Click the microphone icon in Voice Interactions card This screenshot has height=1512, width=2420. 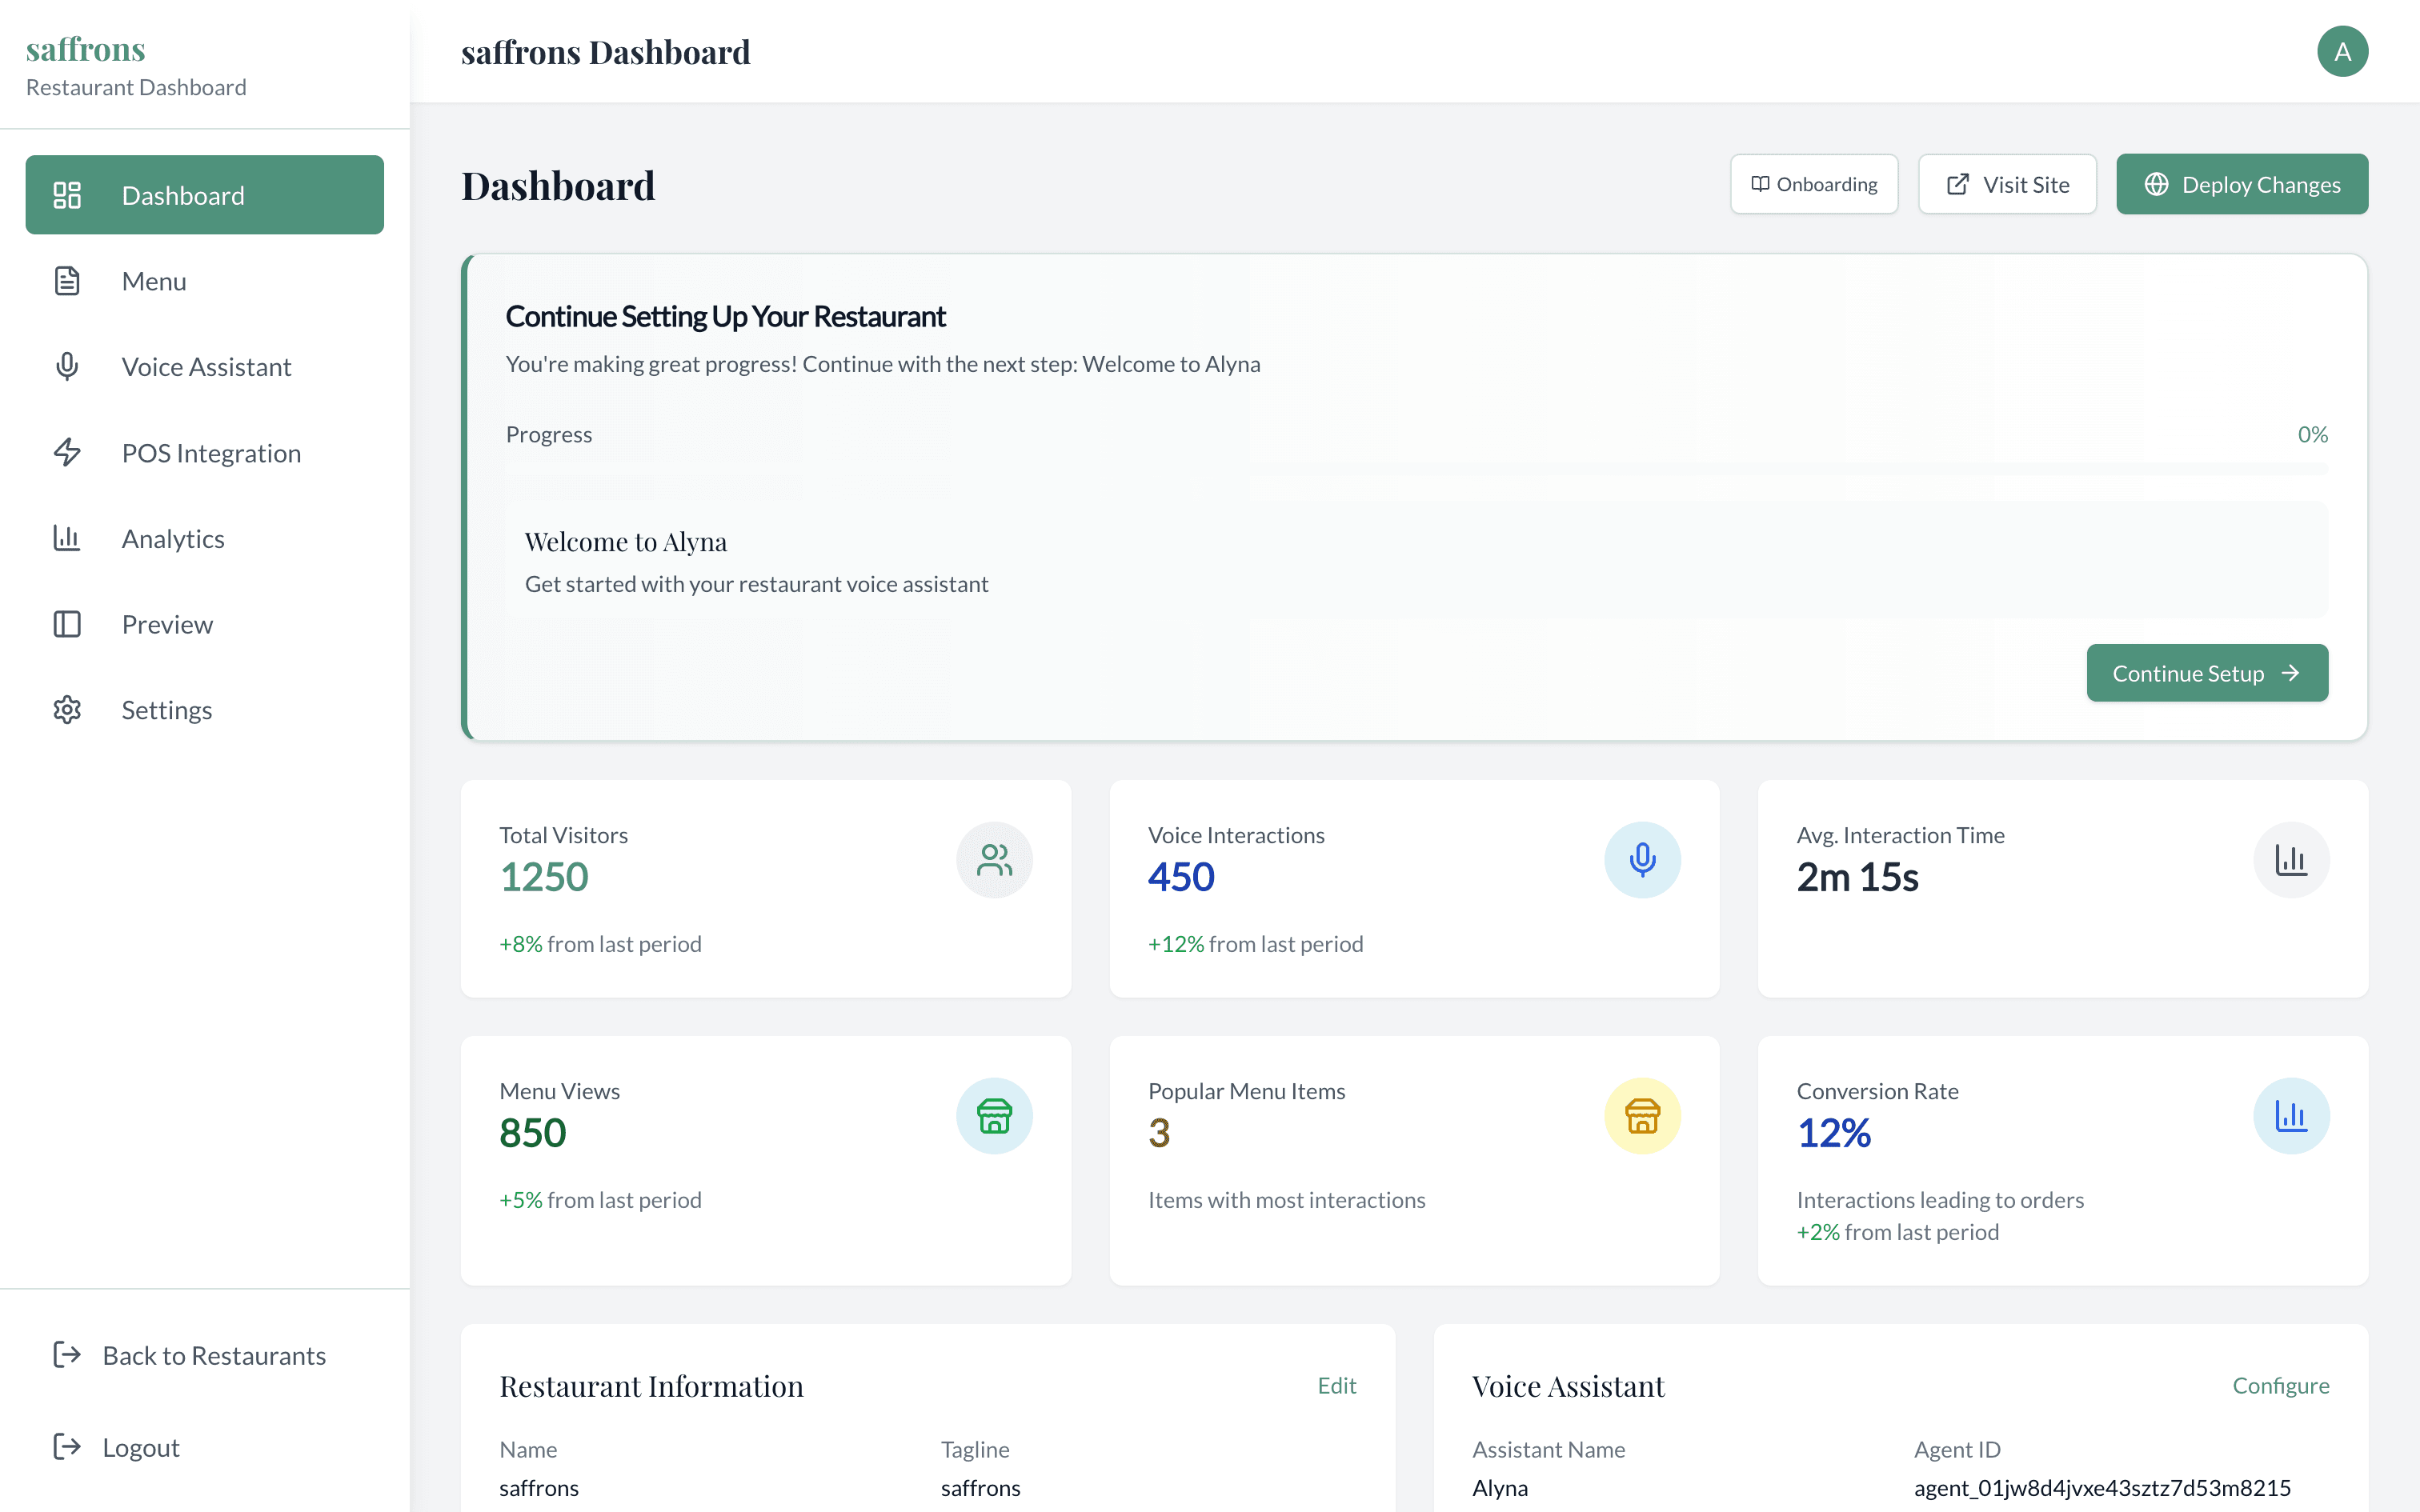pyautogui.click(x=1642, y=860)
